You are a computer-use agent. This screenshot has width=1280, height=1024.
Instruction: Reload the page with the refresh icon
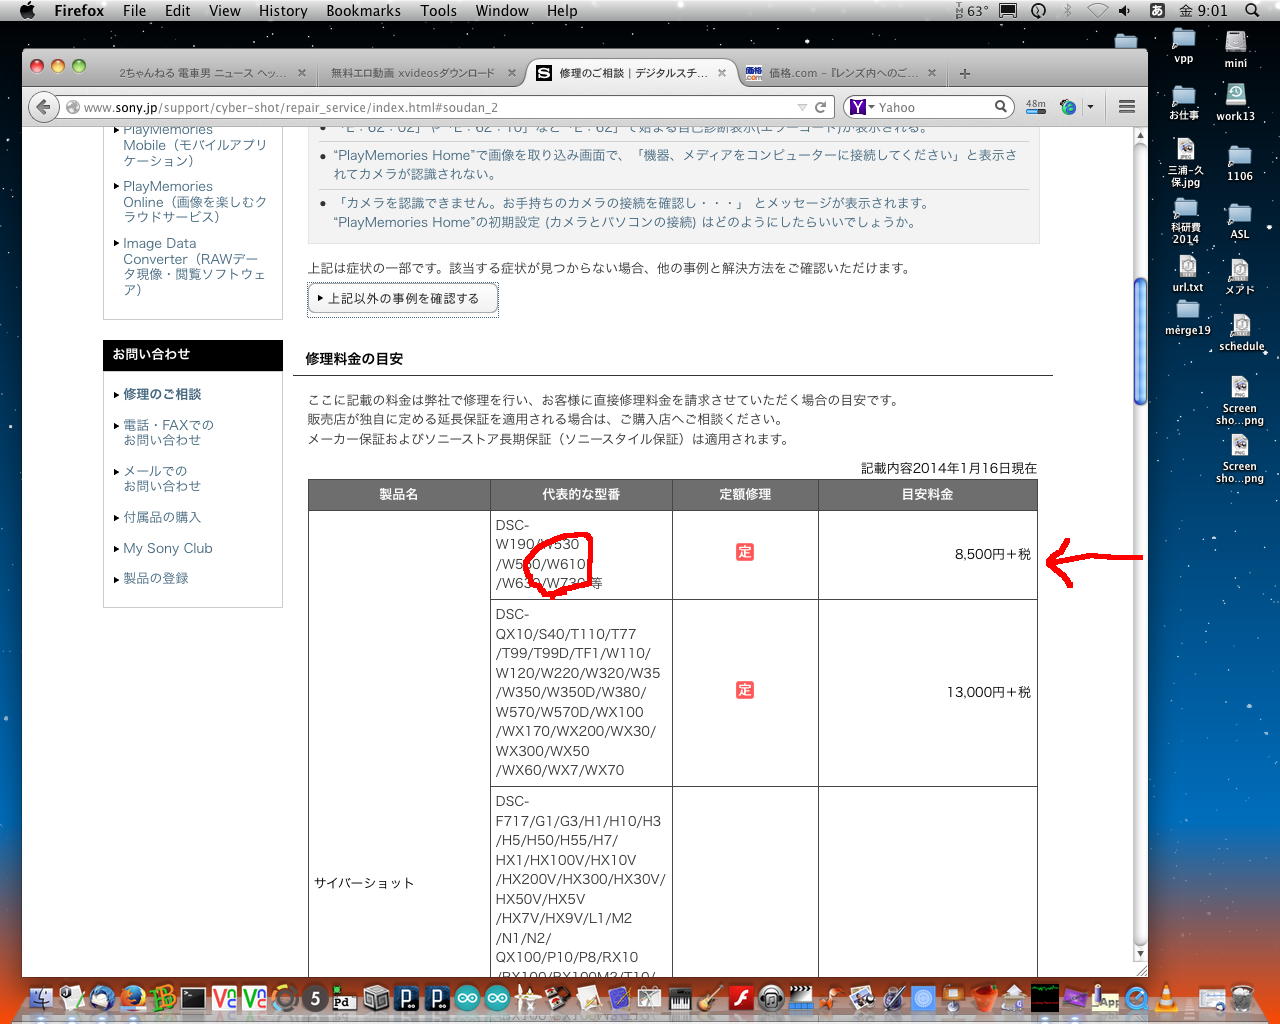coord(820,107)
